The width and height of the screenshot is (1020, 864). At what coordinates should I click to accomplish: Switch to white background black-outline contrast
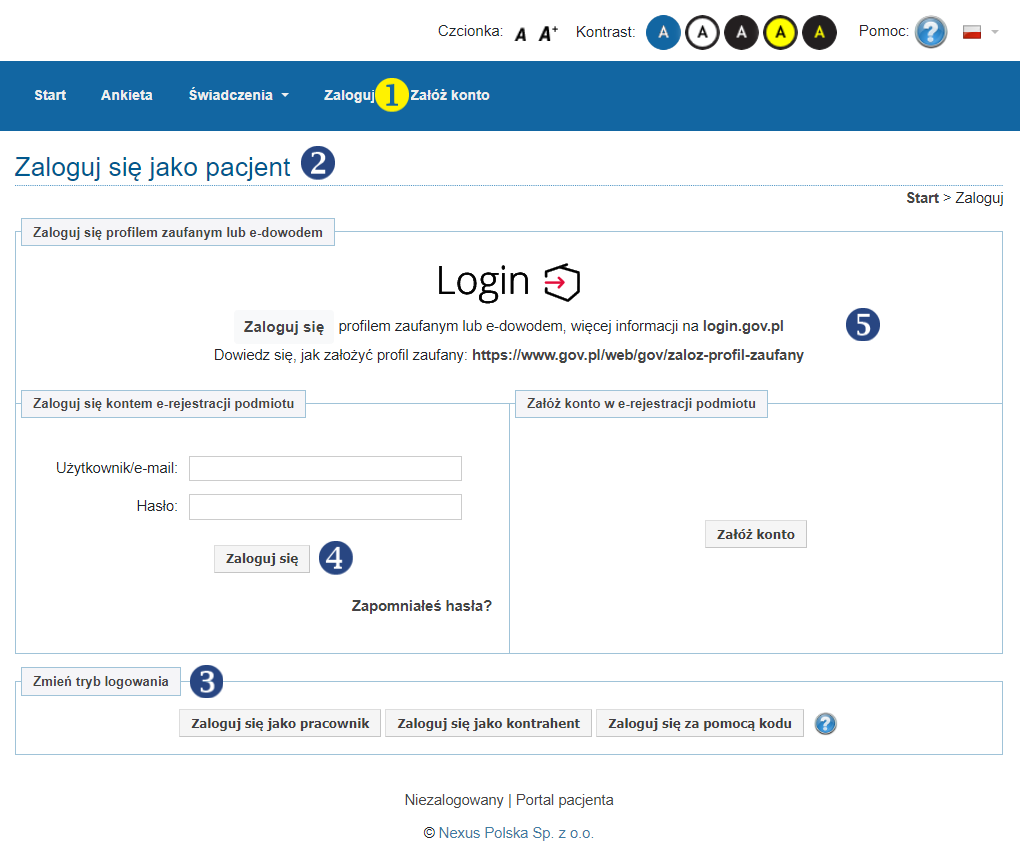[x=702, y=33]
